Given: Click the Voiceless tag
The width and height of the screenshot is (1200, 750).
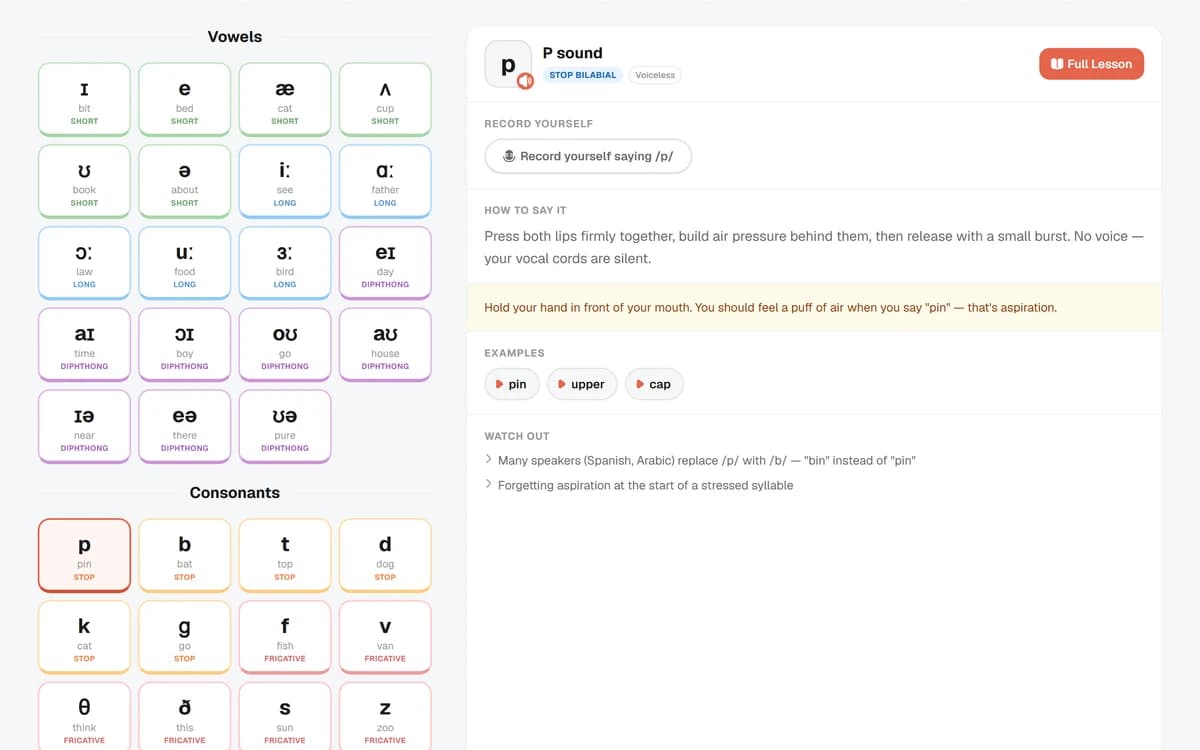Looking at the screenshot, I should pyautogui.click(x=655, y=75).
